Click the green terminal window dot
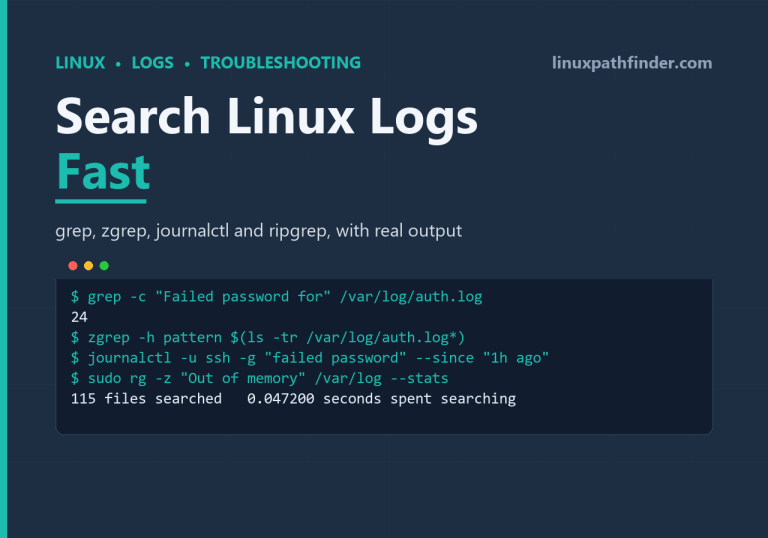The height and width of the screenshot is (538, 768). (x=104, y=266)
